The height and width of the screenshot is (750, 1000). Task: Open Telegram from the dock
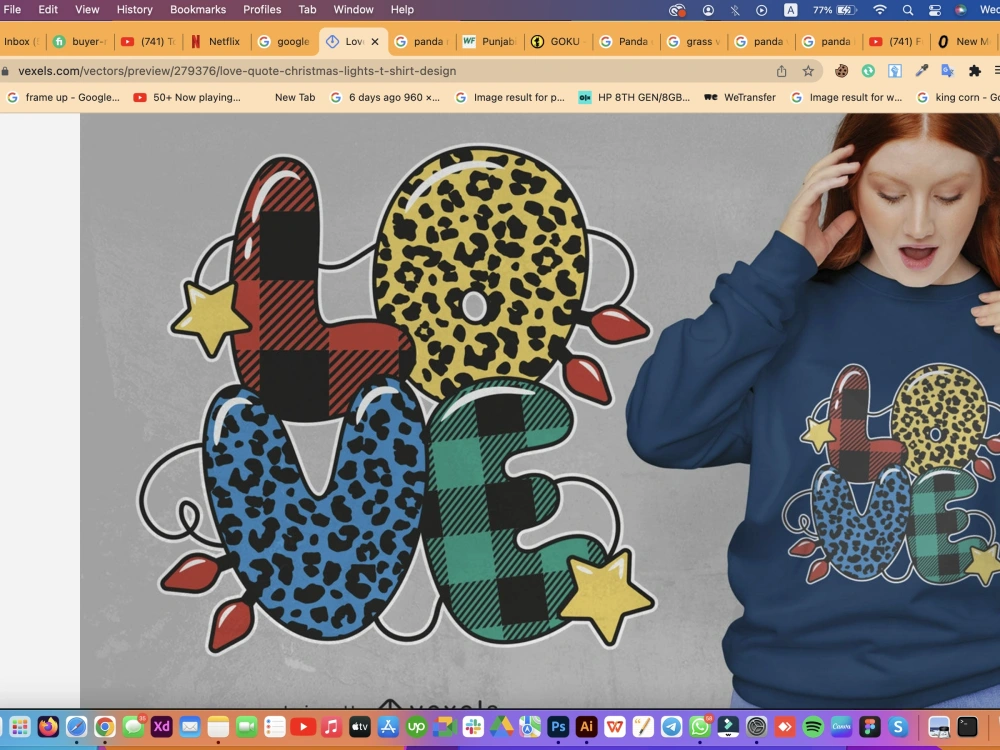(671, 726)
